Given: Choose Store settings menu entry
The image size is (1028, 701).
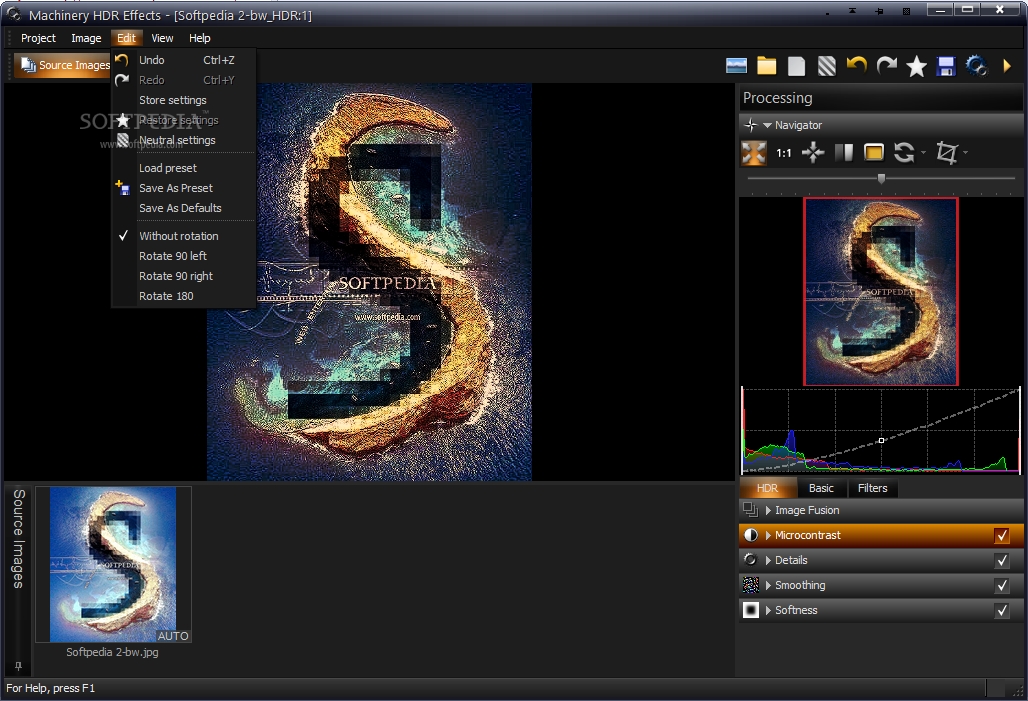Looking at the screenshot, I should click(x=184, y=100).
